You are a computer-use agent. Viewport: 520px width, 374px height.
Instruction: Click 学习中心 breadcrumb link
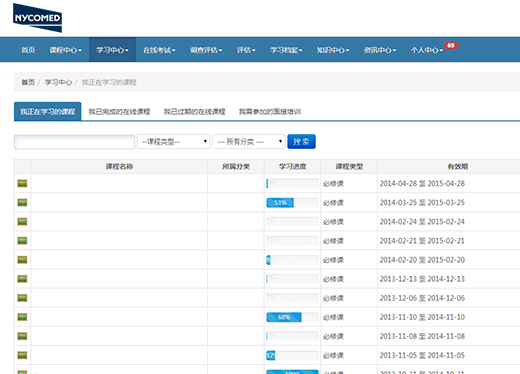point(58,82)
